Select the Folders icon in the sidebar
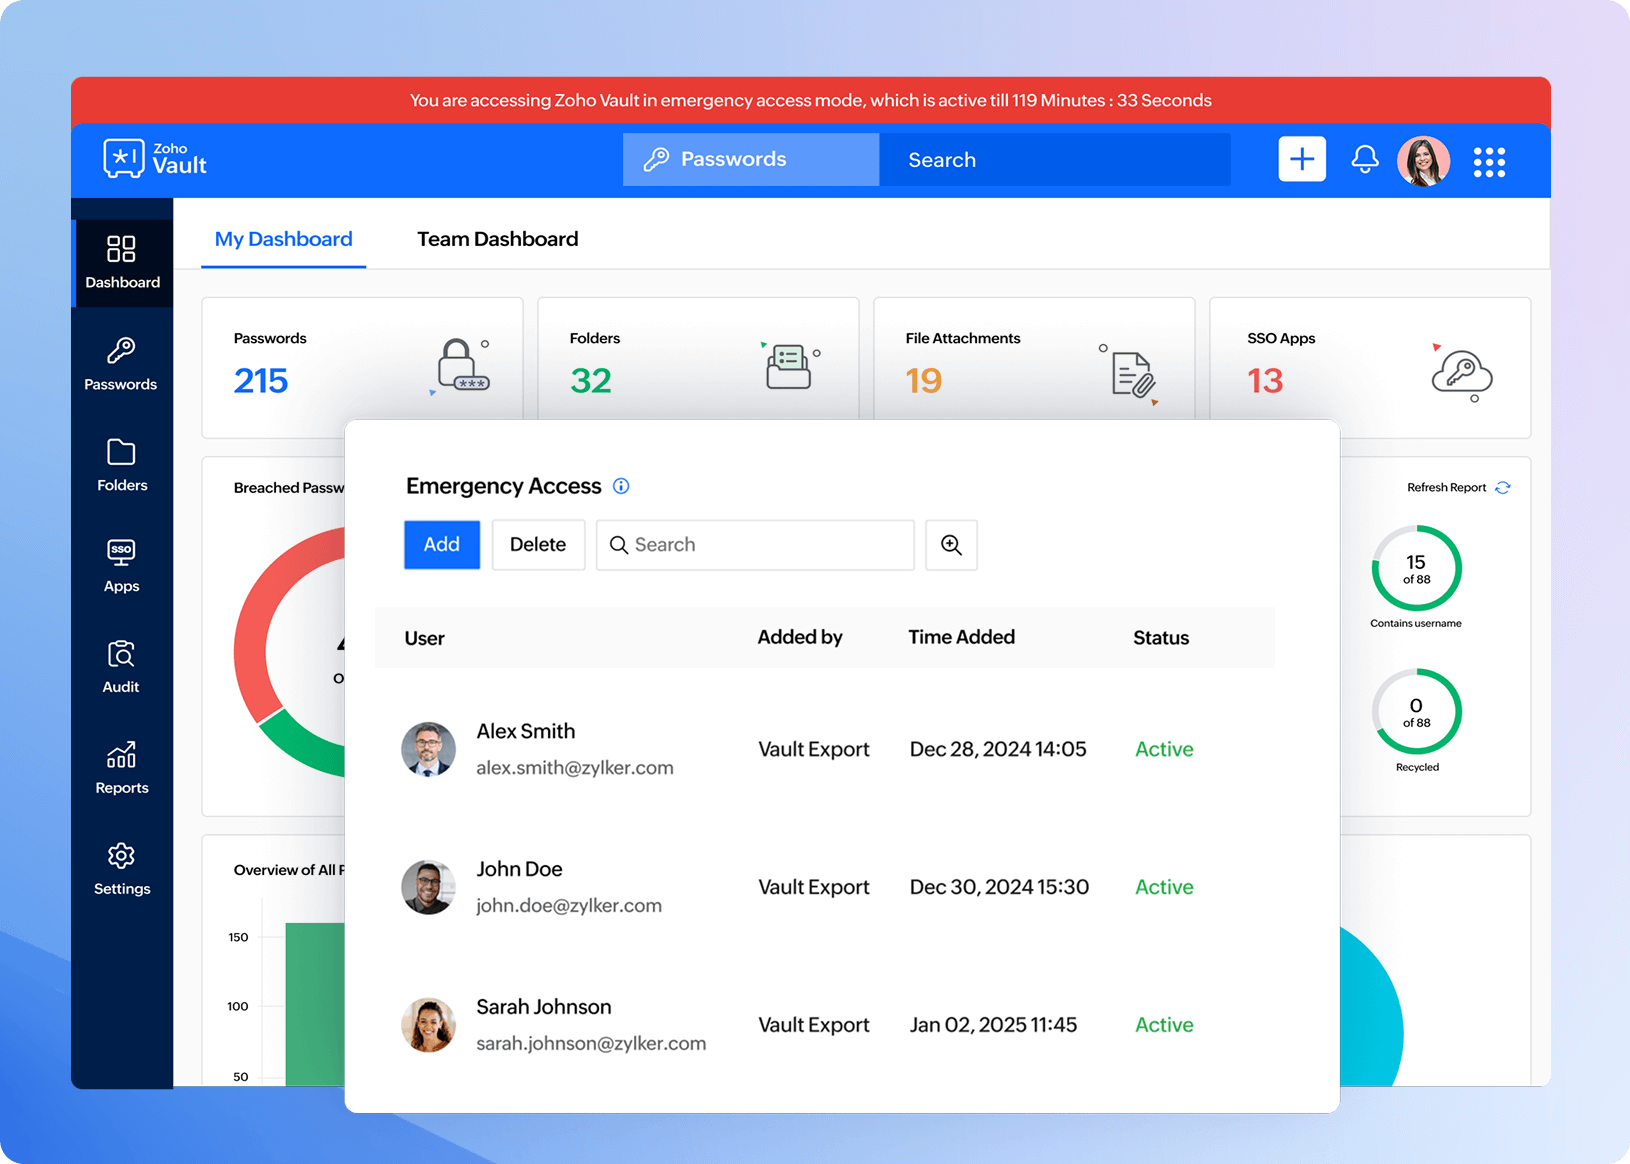 tap(120, 465)
